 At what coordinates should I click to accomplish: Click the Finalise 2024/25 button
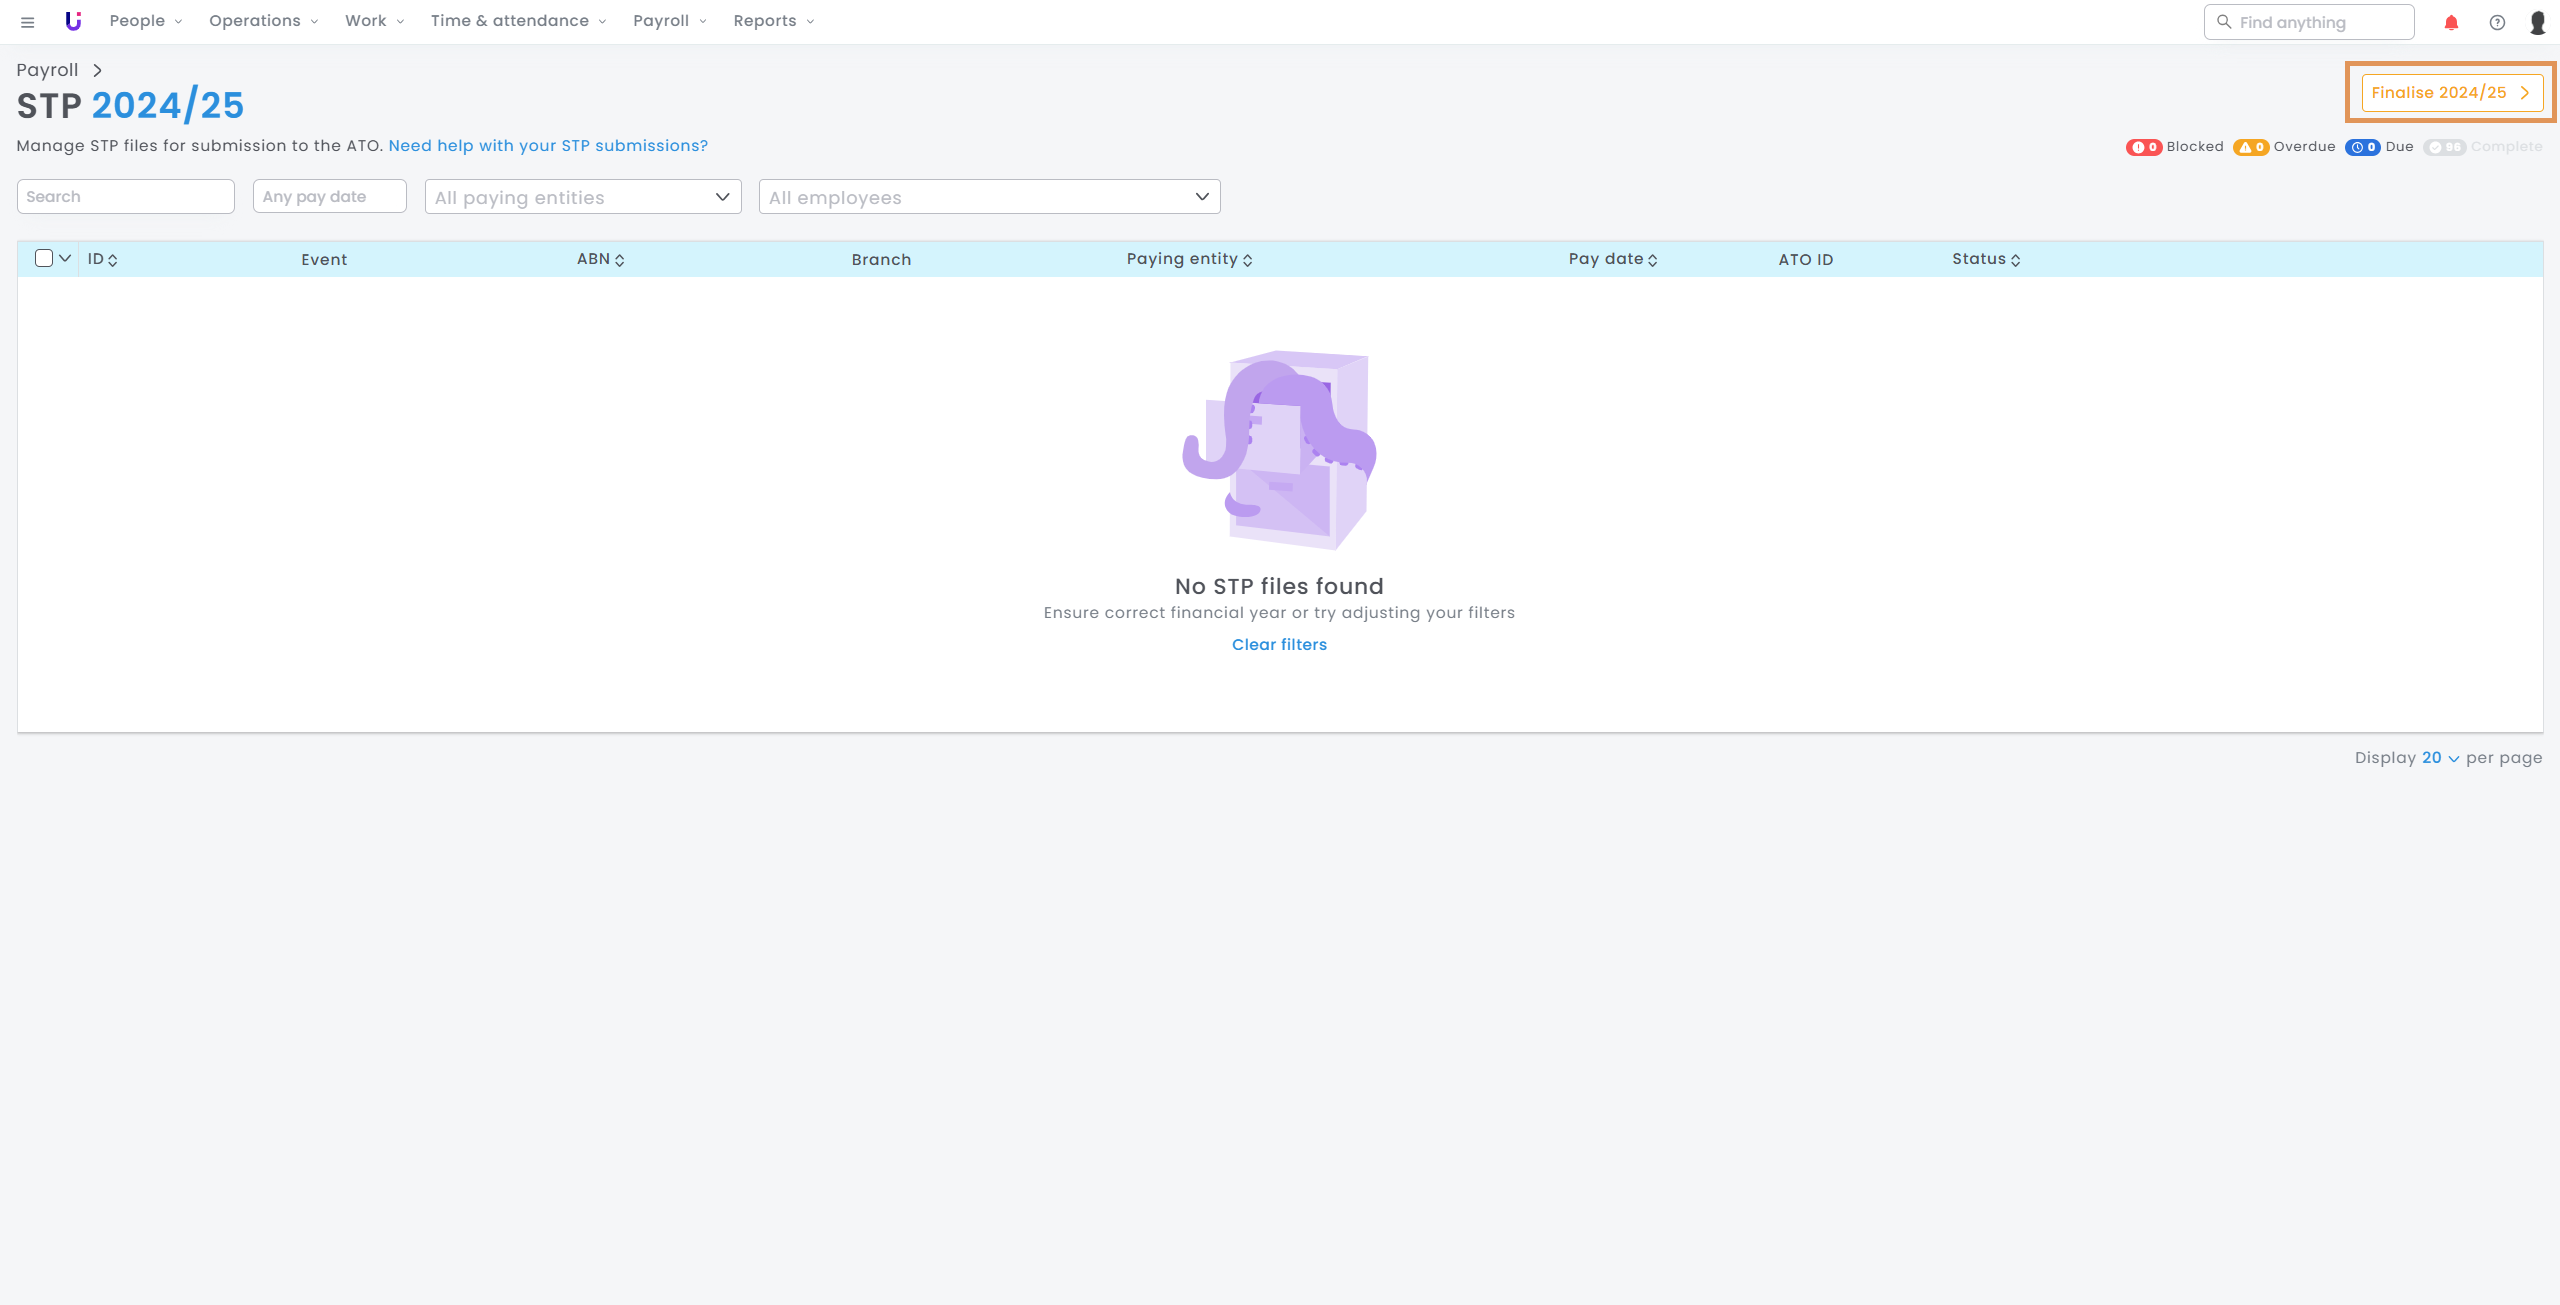pos(2451,93)
